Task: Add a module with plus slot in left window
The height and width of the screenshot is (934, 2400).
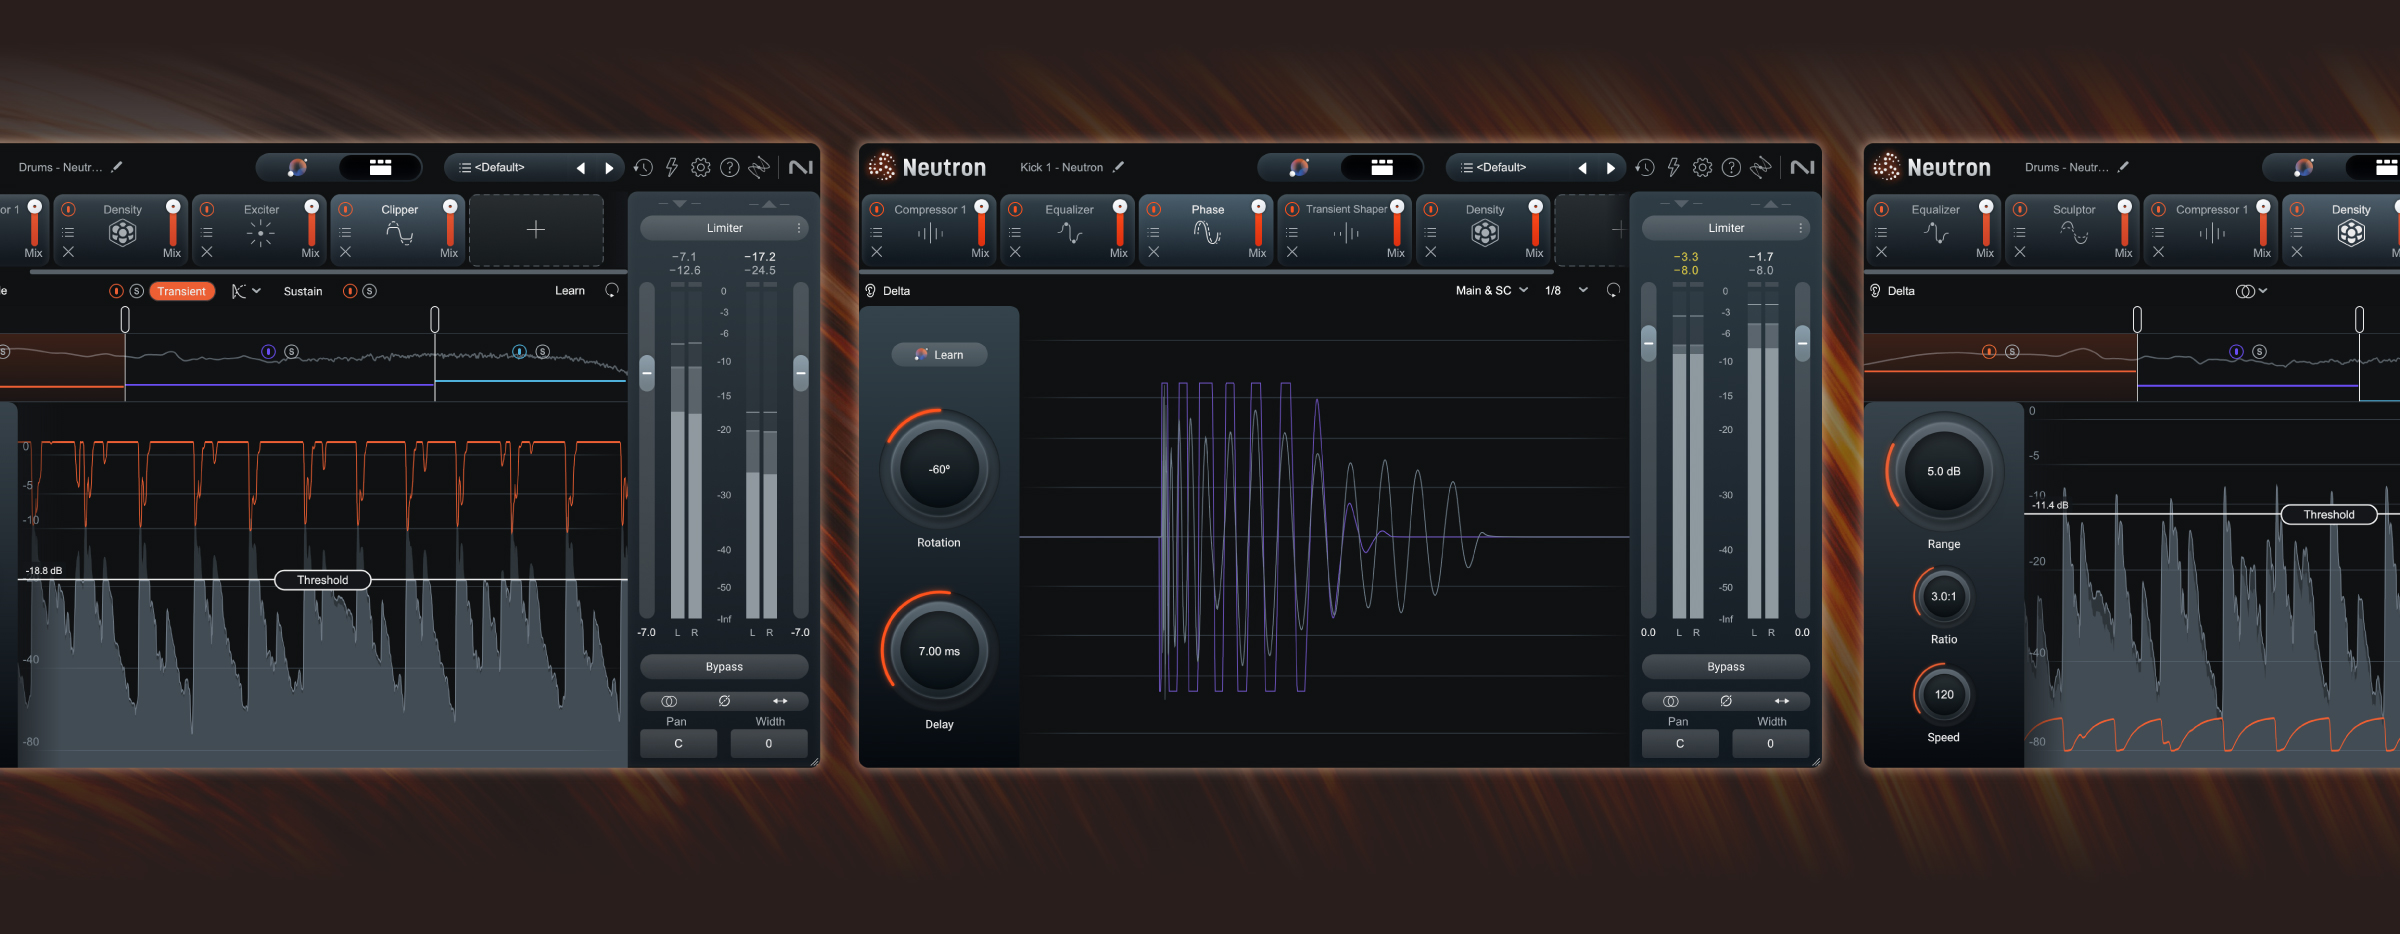Action: [x=536, y=230]
